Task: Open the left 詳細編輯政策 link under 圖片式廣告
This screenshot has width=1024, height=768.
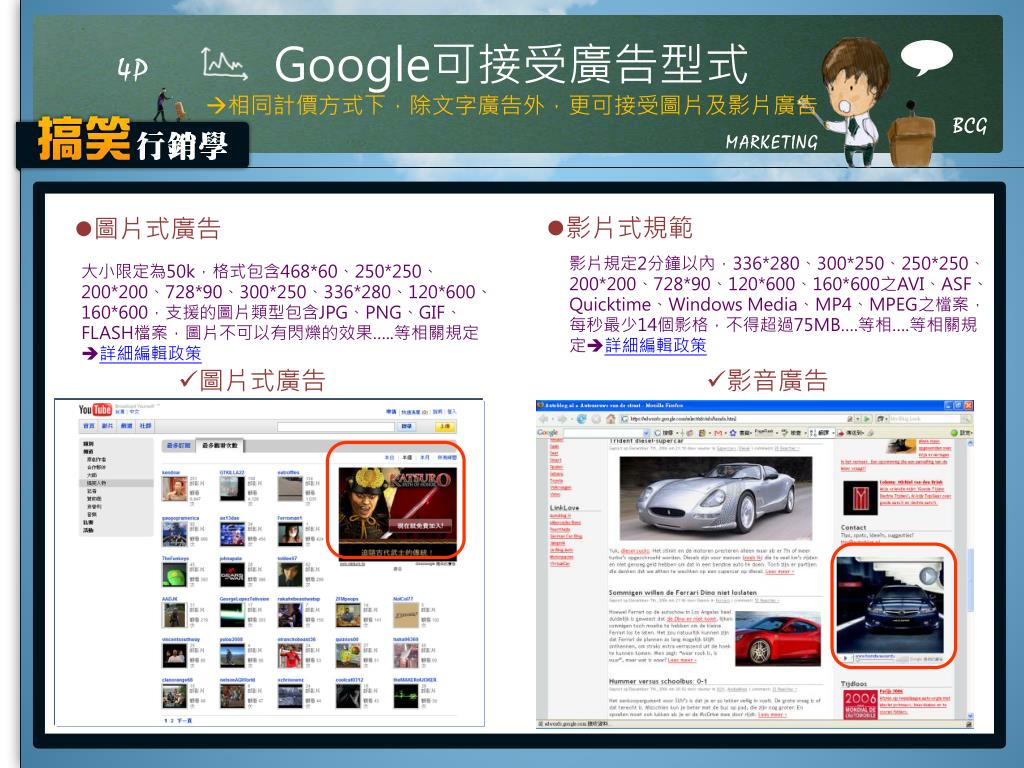Action: [150, 353]
